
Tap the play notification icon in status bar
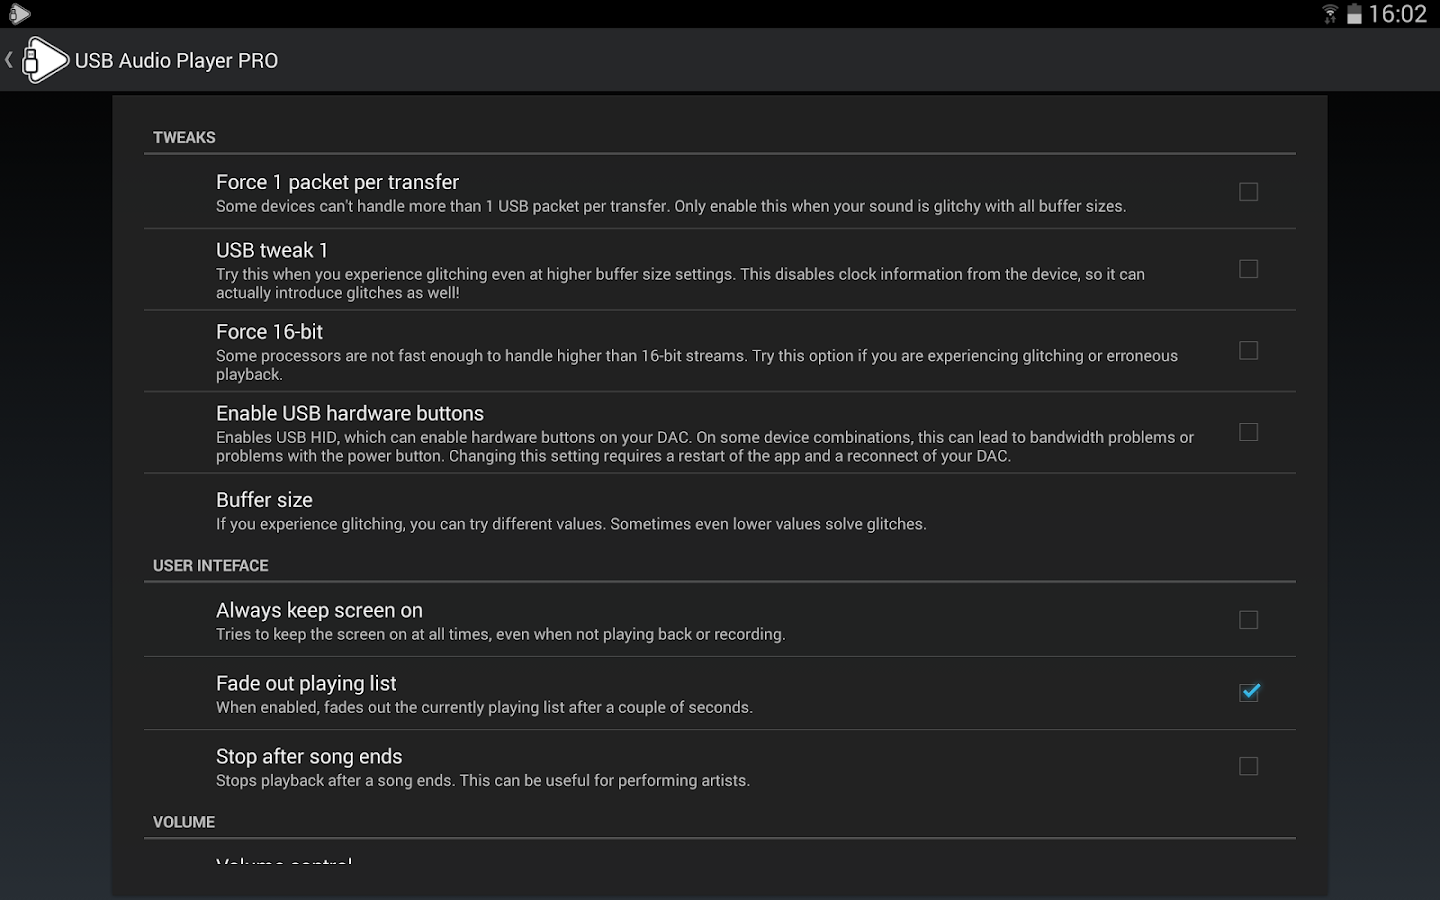click(x=19, y=14)
